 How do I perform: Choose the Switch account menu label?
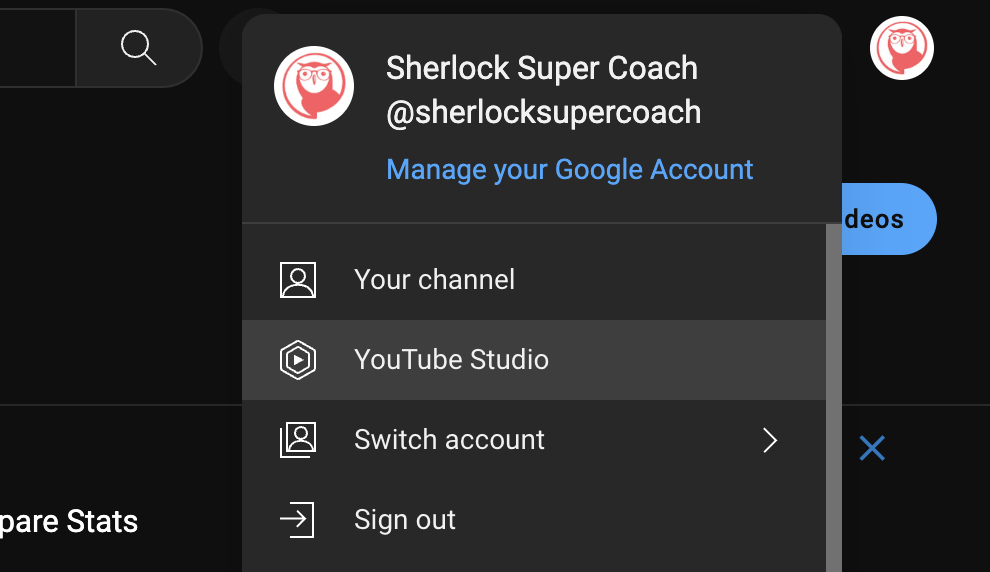pyautogui.click(x=449, y=440)
